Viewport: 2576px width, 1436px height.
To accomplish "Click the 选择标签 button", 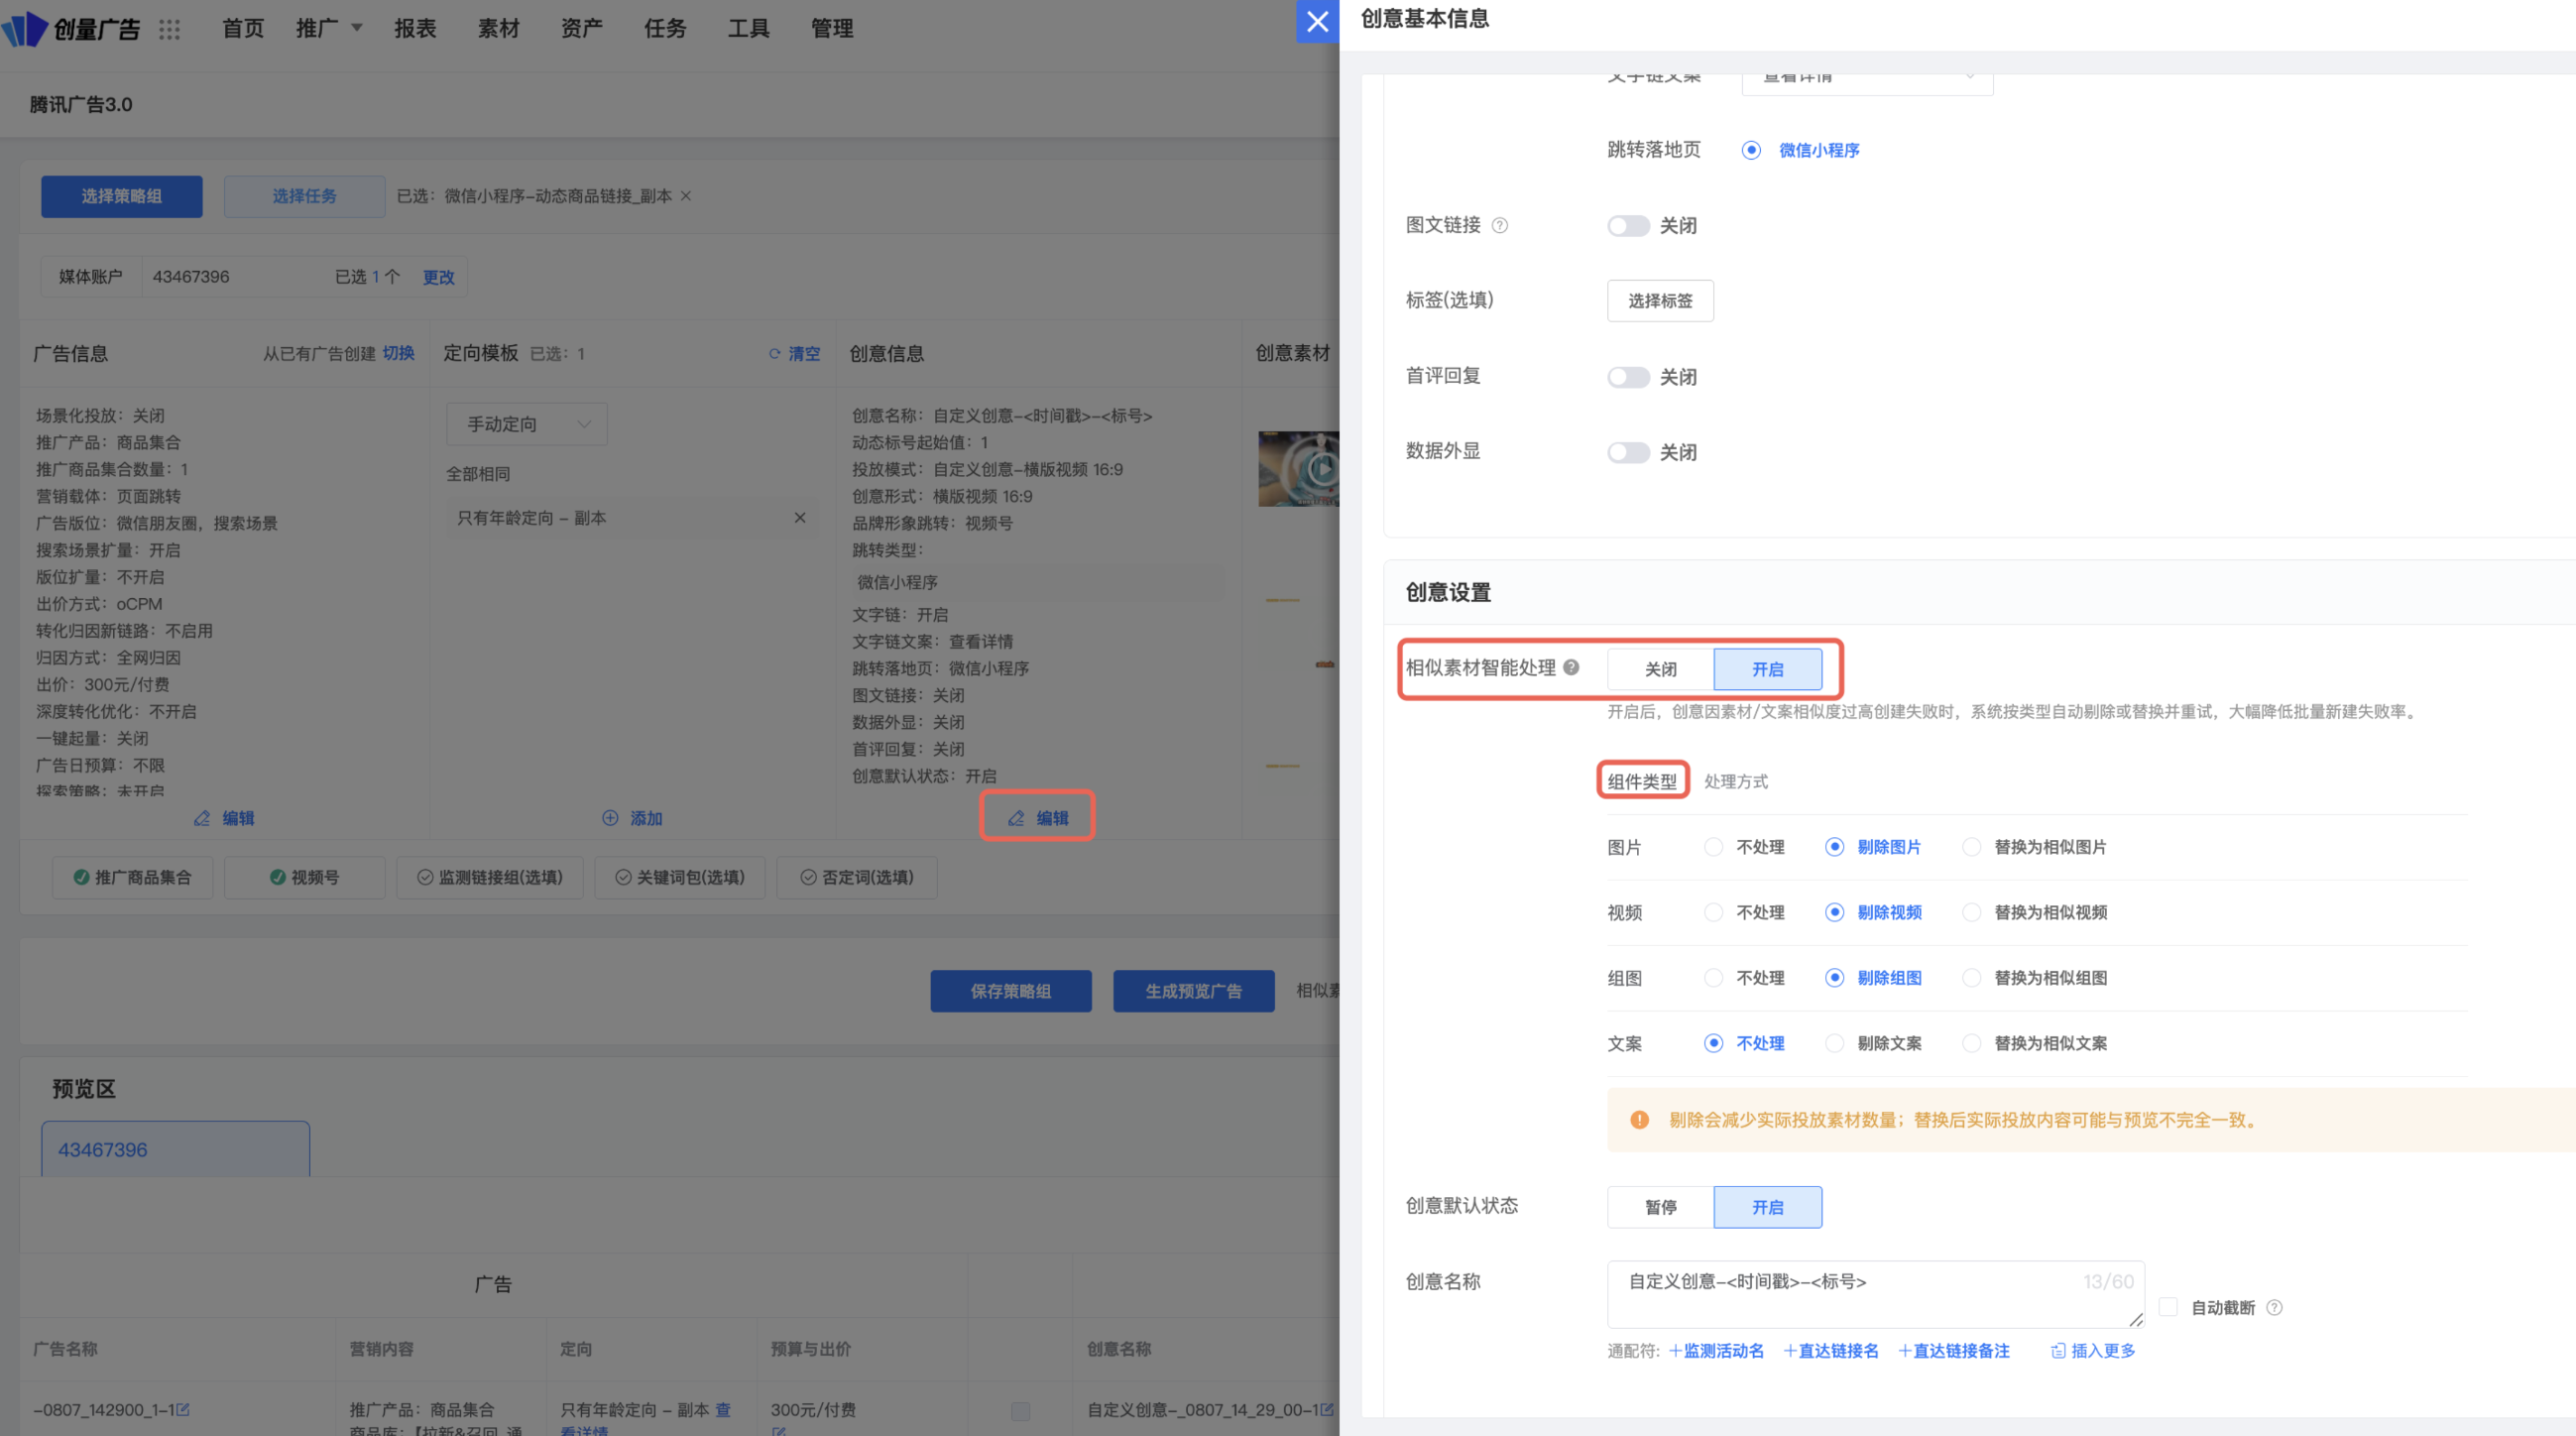I will pos(1660,300).
